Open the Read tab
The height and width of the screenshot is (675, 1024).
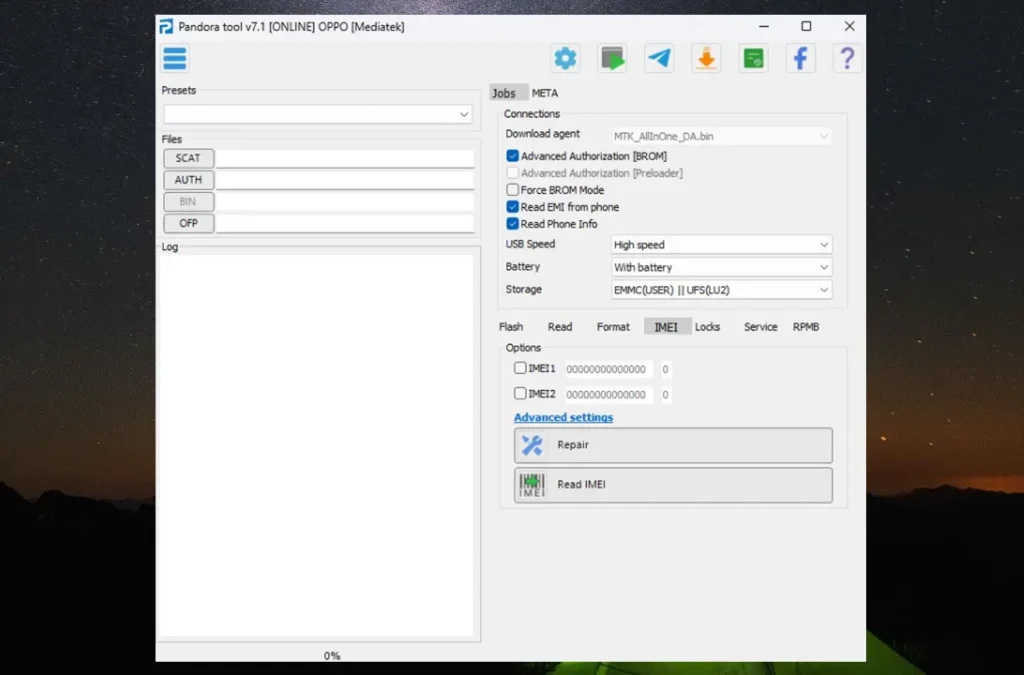pyautogui.click(x=560, y=326)
